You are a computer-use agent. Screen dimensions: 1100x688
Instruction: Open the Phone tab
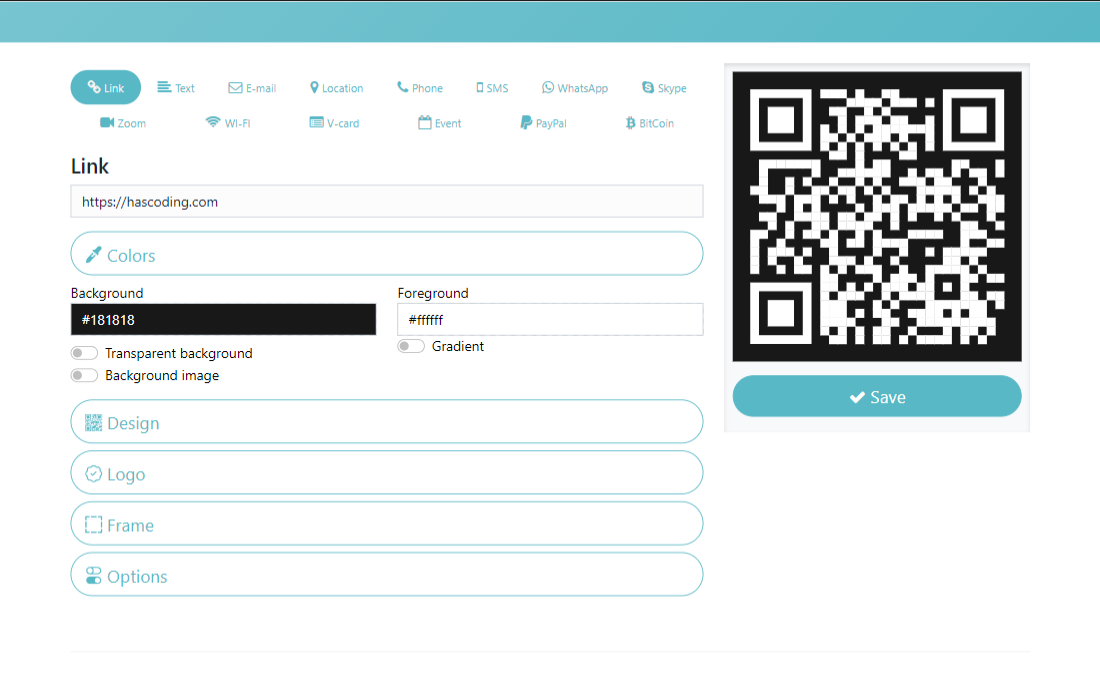(x=420, y=88)
